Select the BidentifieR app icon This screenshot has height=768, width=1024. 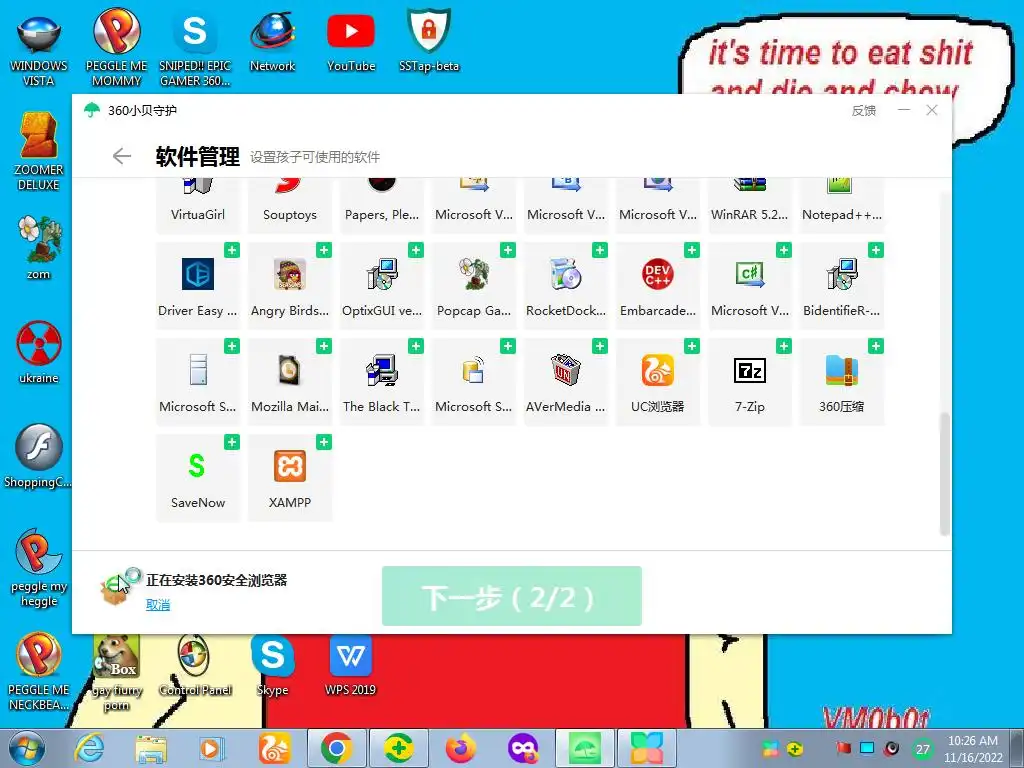coord(842,274)
